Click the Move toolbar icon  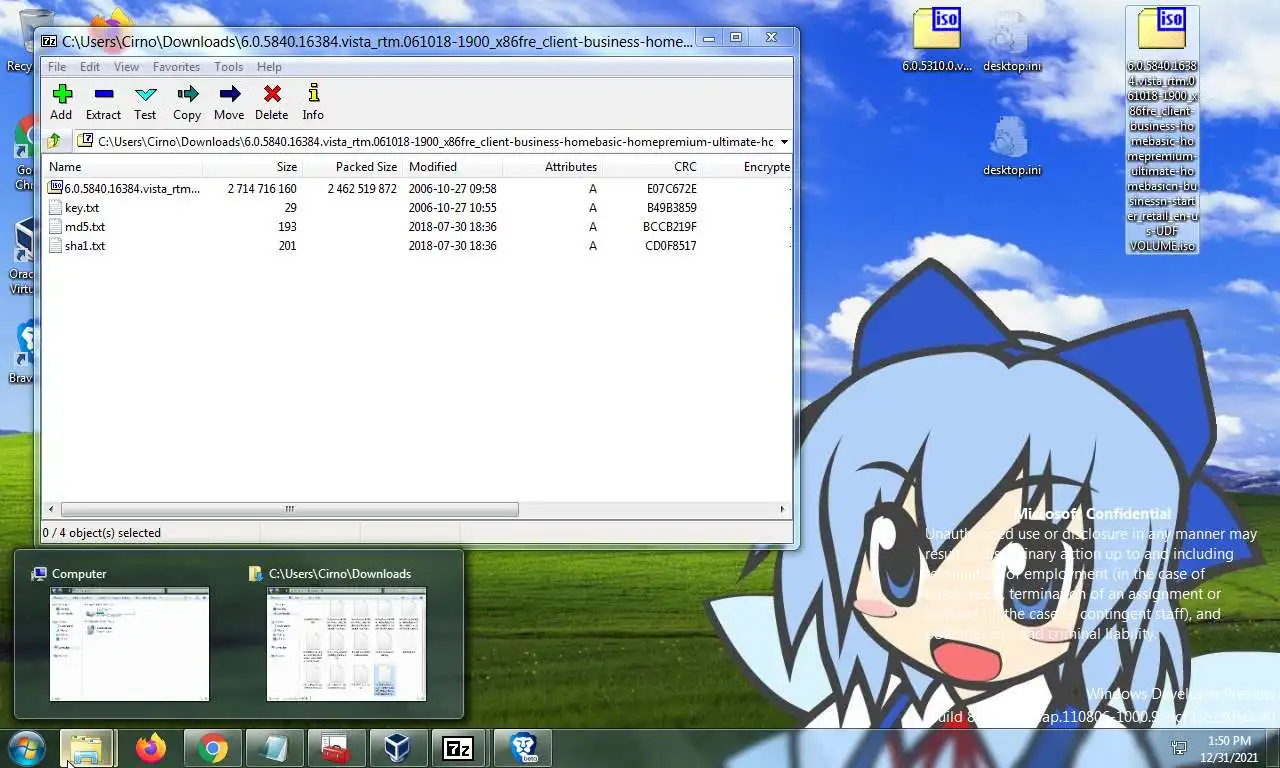pyautogui.click(x=229, y=102)
